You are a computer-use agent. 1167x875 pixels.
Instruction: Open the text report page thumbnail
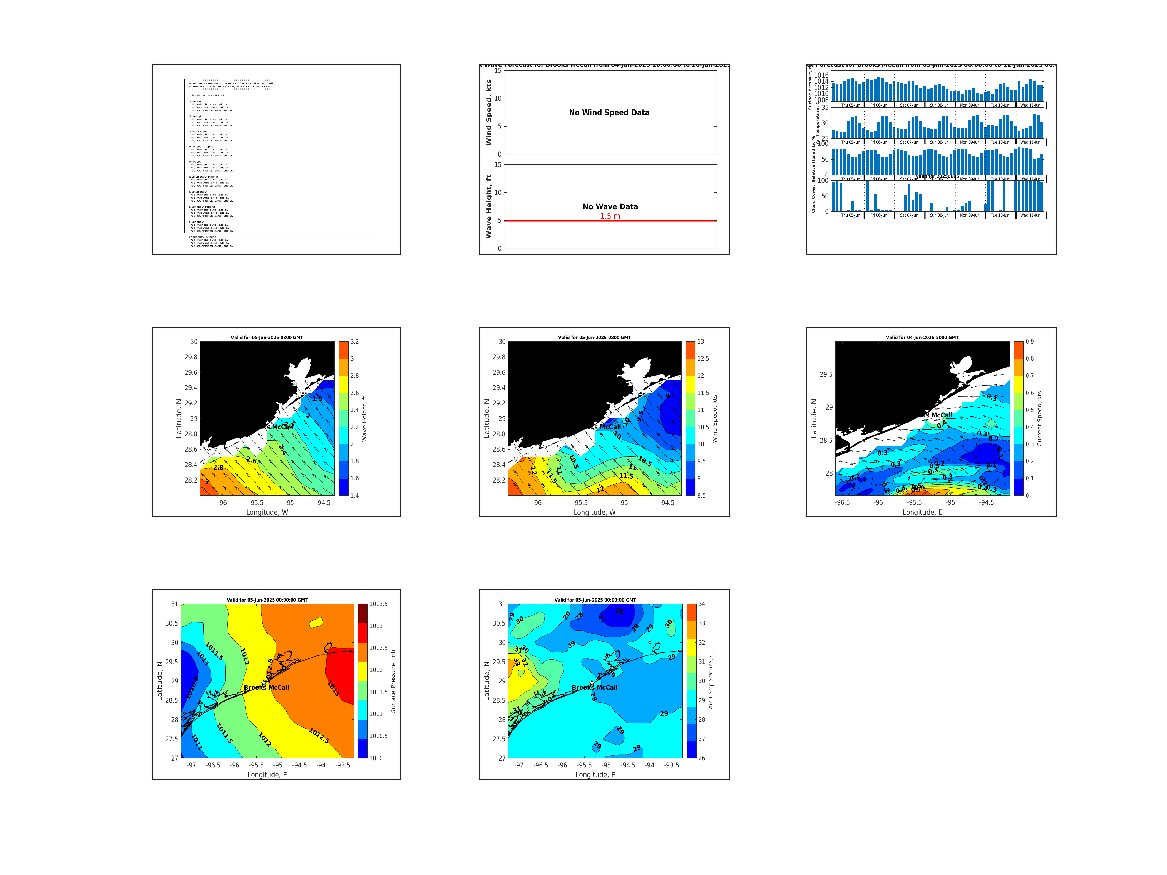click(x=276, y=159)
